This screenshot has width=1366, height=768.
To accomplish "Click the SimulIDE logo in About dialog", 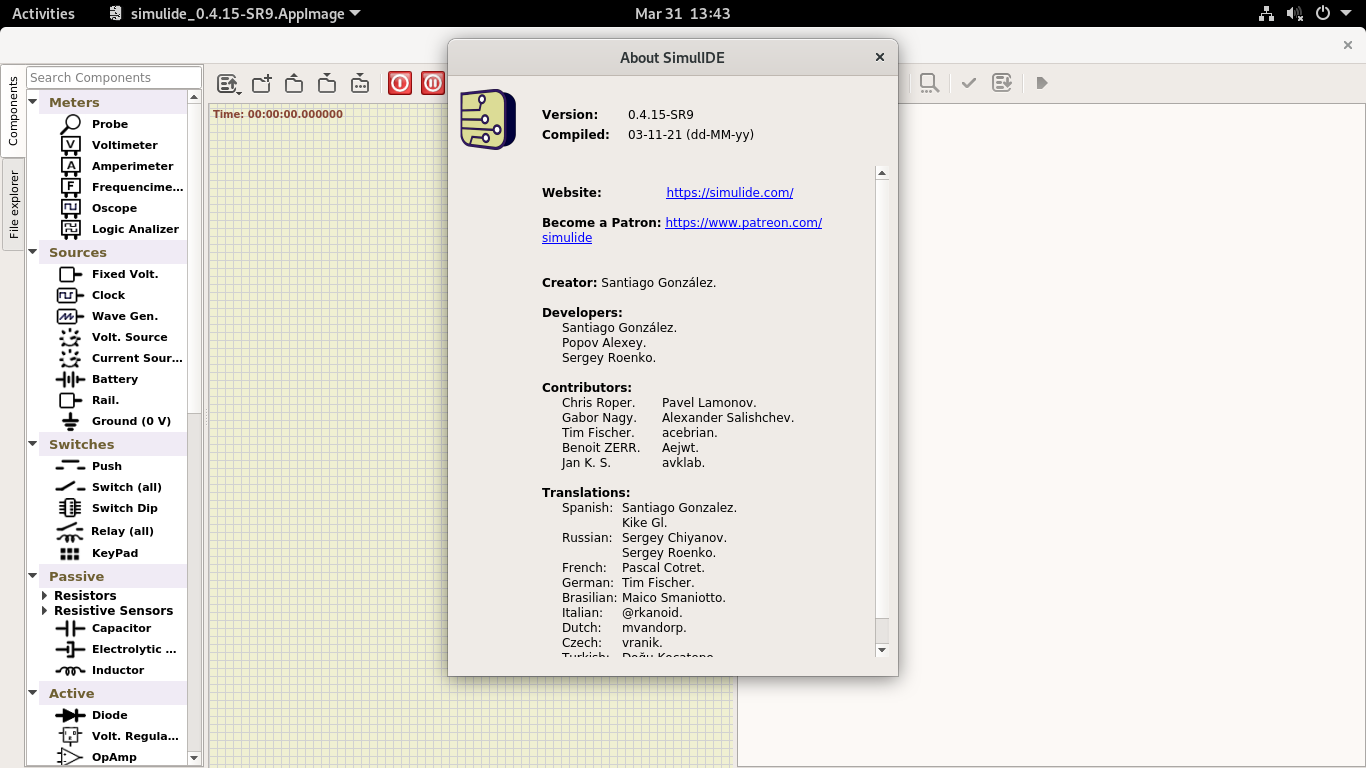I will pos(488,119).
